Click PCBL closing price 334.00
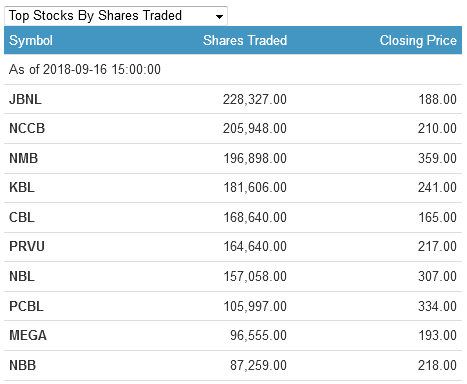This screenshot has width=467, height=384. [437, 306]
